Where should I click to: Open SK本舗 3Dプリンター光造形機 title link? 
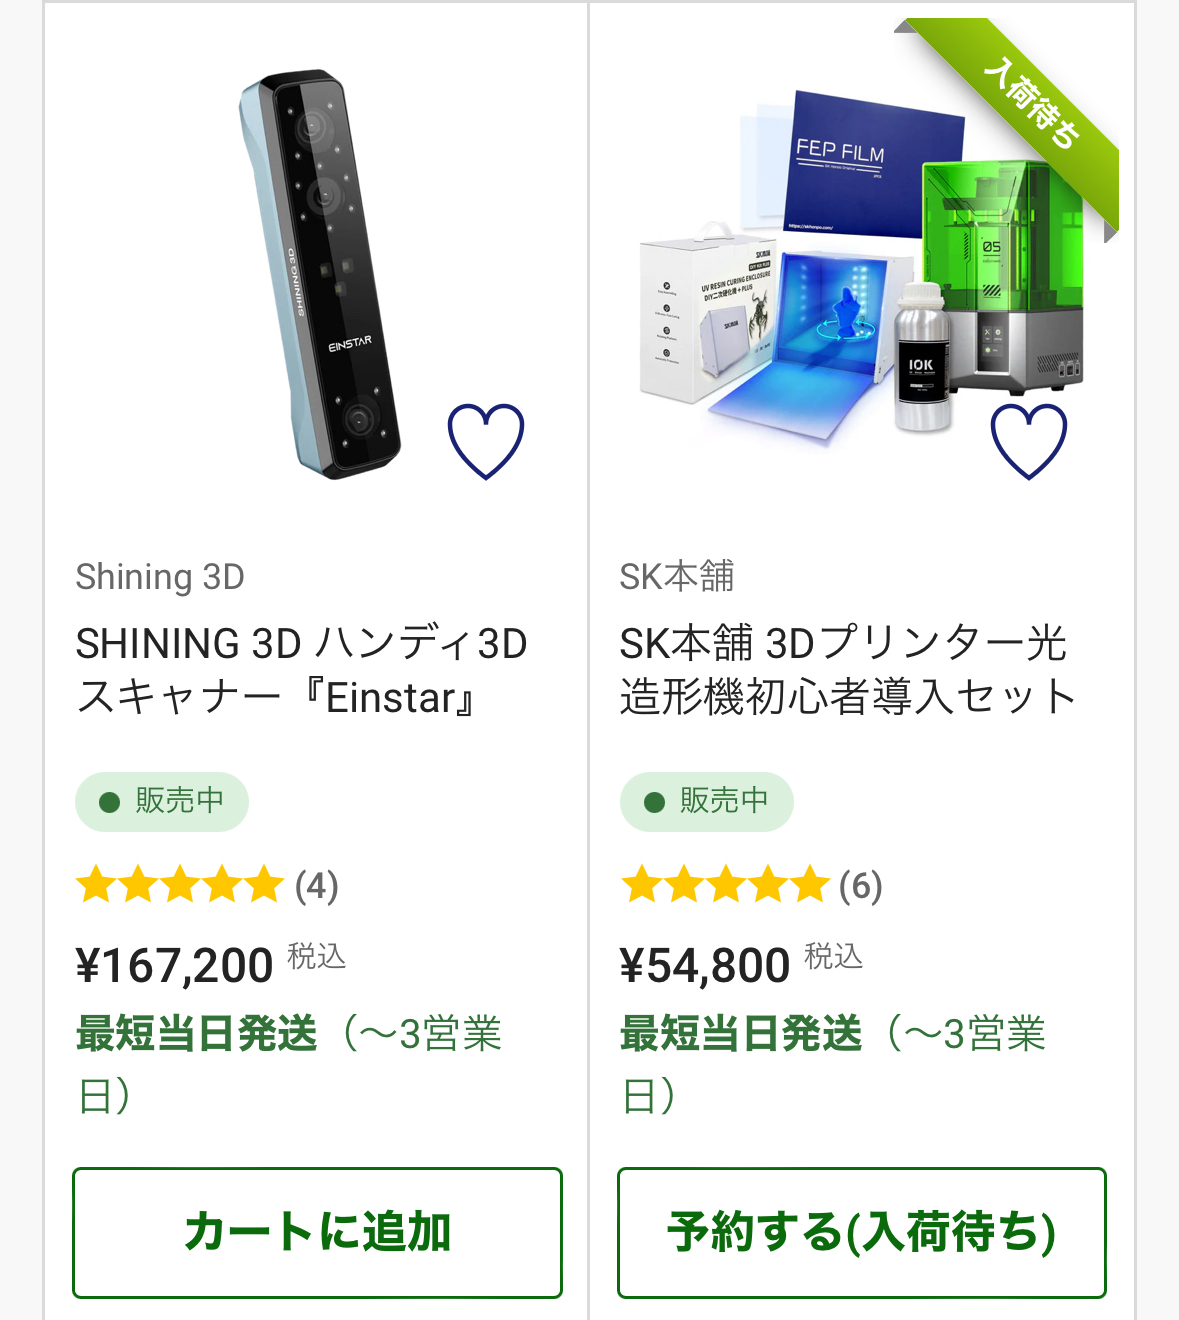tap(846, 670)
